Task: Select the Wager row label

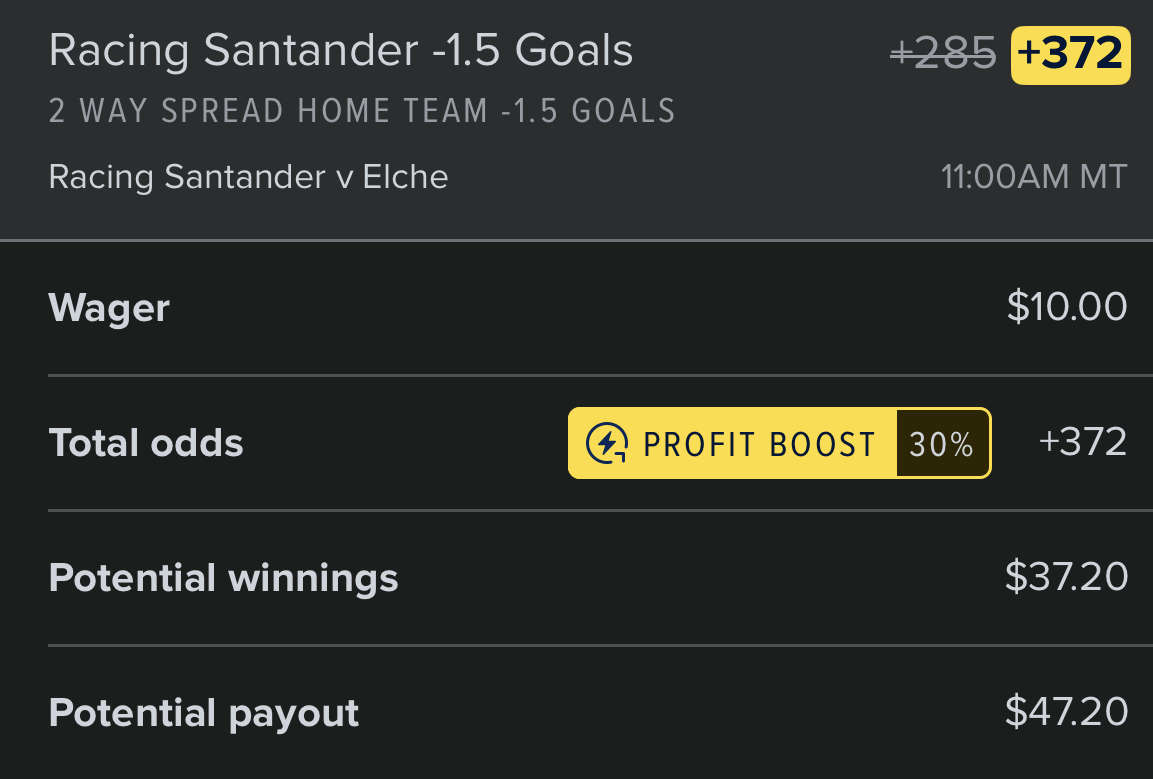Action: click(x=109, y=308)
